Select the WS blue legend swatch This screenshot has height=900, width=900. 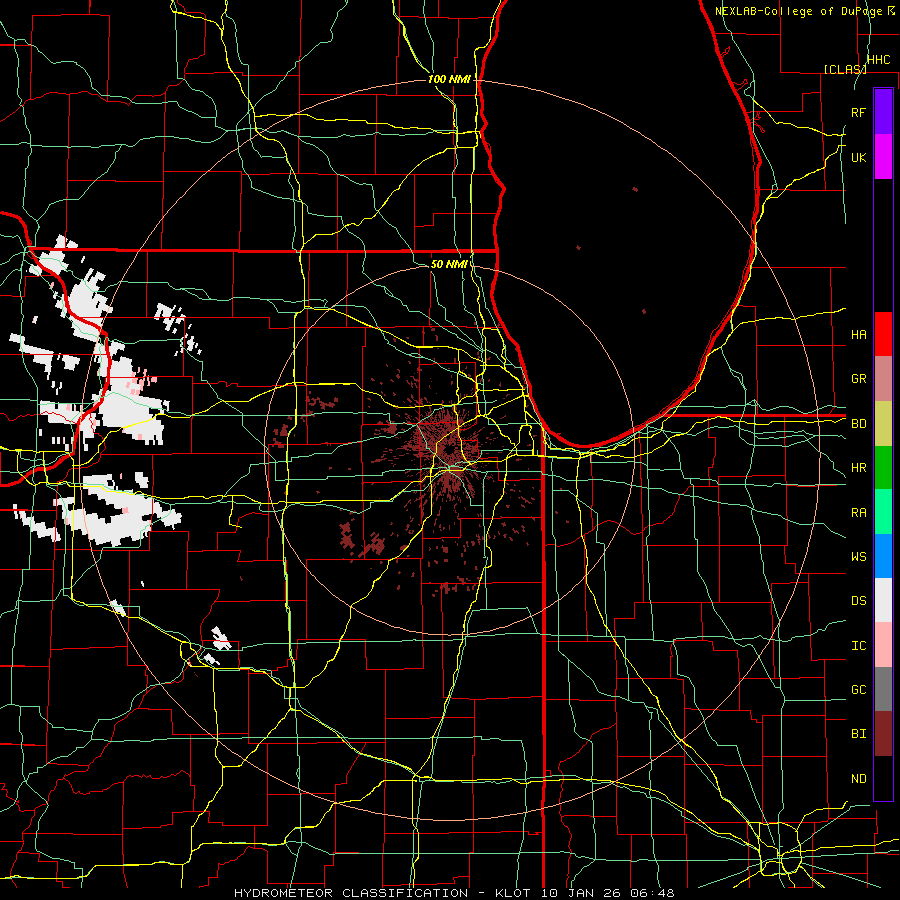(883, 556)
